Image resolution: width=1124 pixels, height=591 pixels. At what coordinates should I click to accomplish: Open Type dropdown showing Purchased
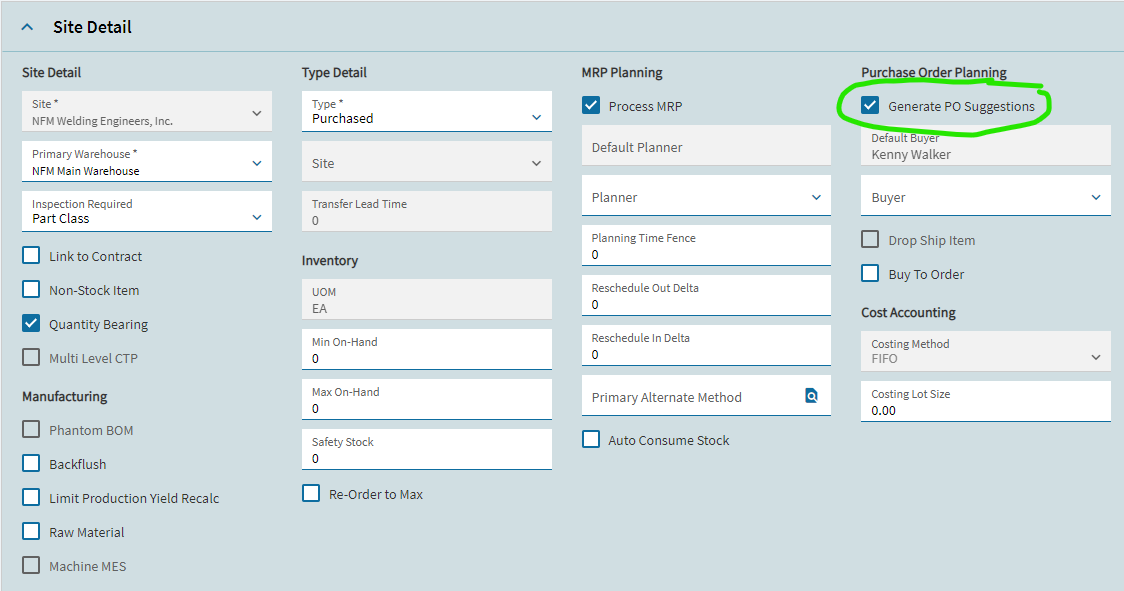click(x=427, y=111)
